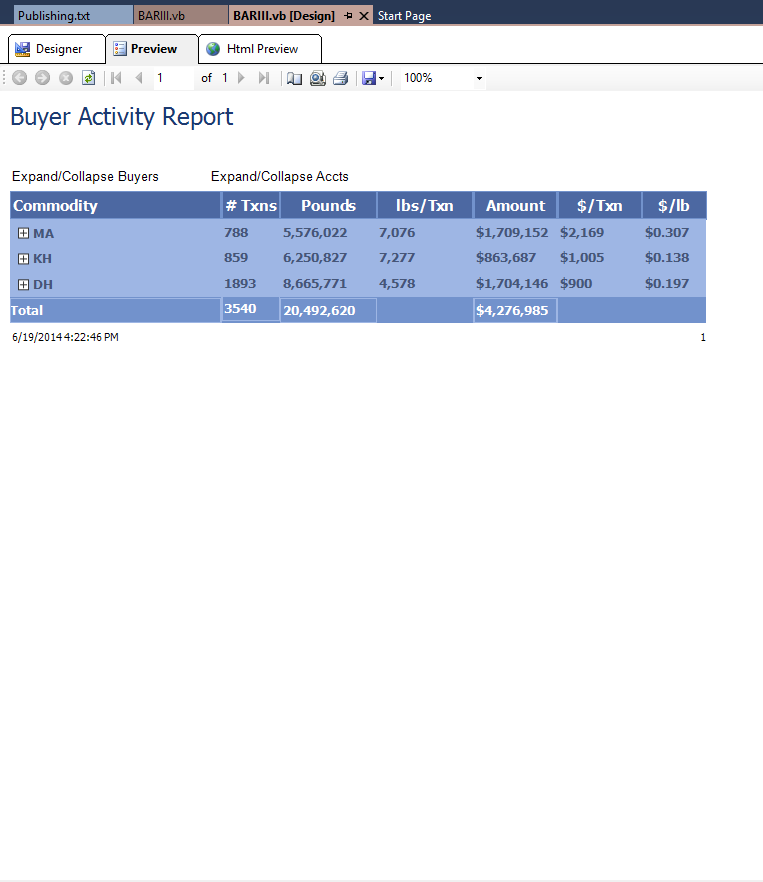Image resolution: width=763 pixels, height=882 pixels.
Task: Click the $900 per transaction cell
Action: point(576,284)
